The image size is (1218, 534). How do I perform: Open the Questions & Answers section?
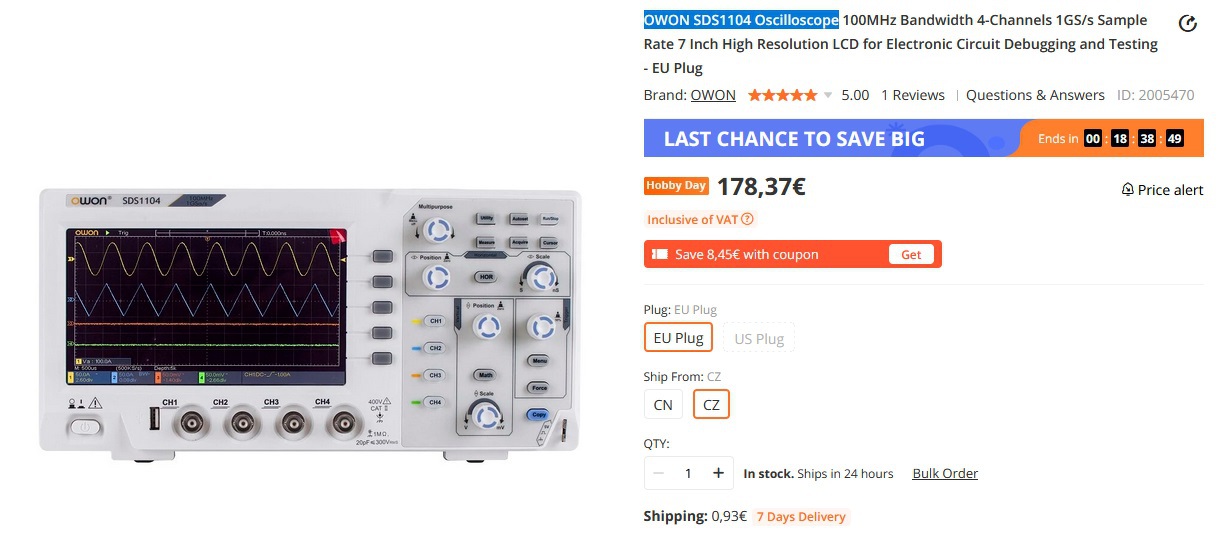(x=1035, y=95)
